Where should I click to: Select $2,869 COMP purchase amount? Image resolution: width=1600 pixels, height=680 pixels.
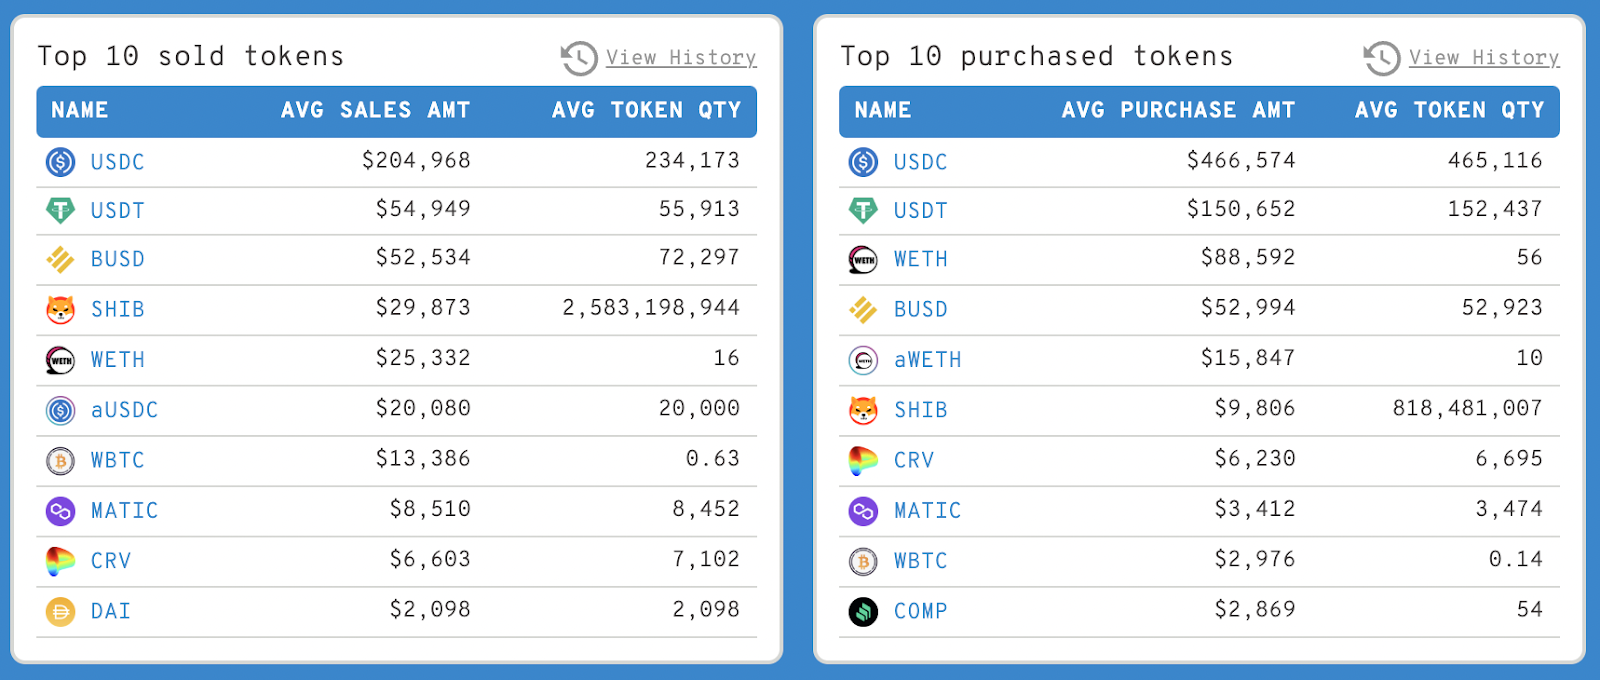(1255, 609)
